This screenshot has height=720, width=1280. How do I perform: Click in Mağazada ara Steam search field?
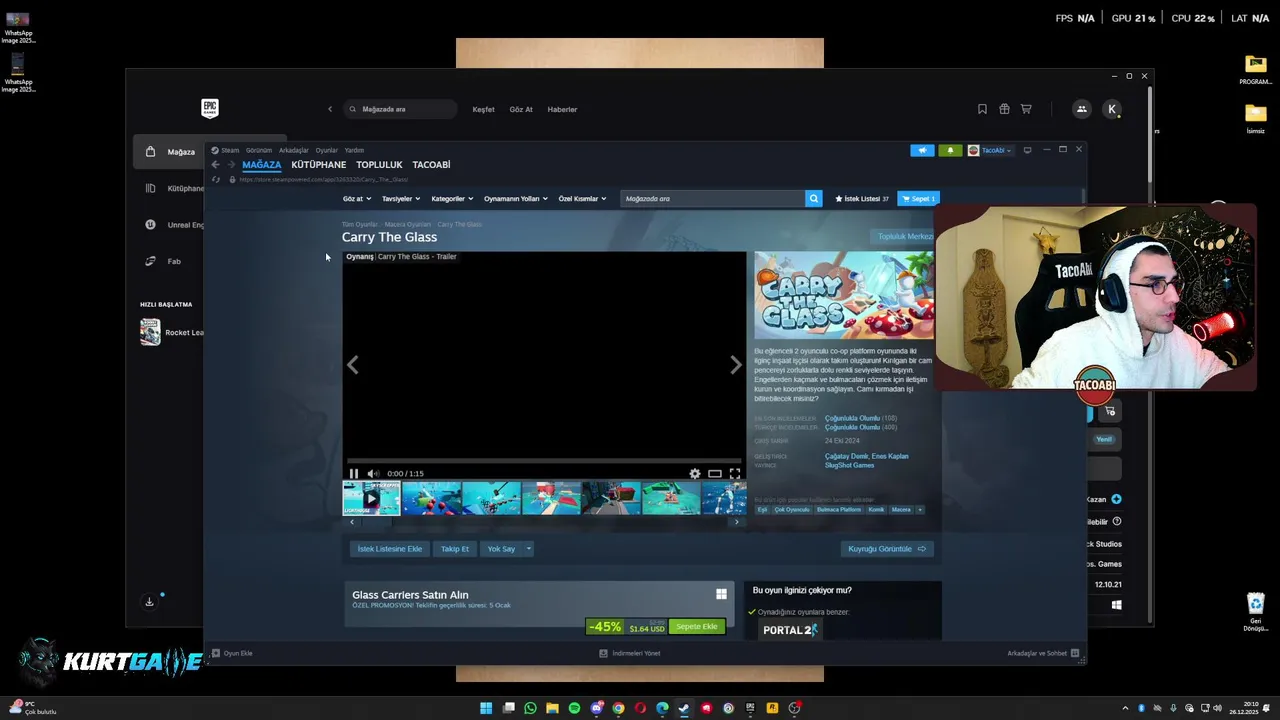[x=712, y=198]
